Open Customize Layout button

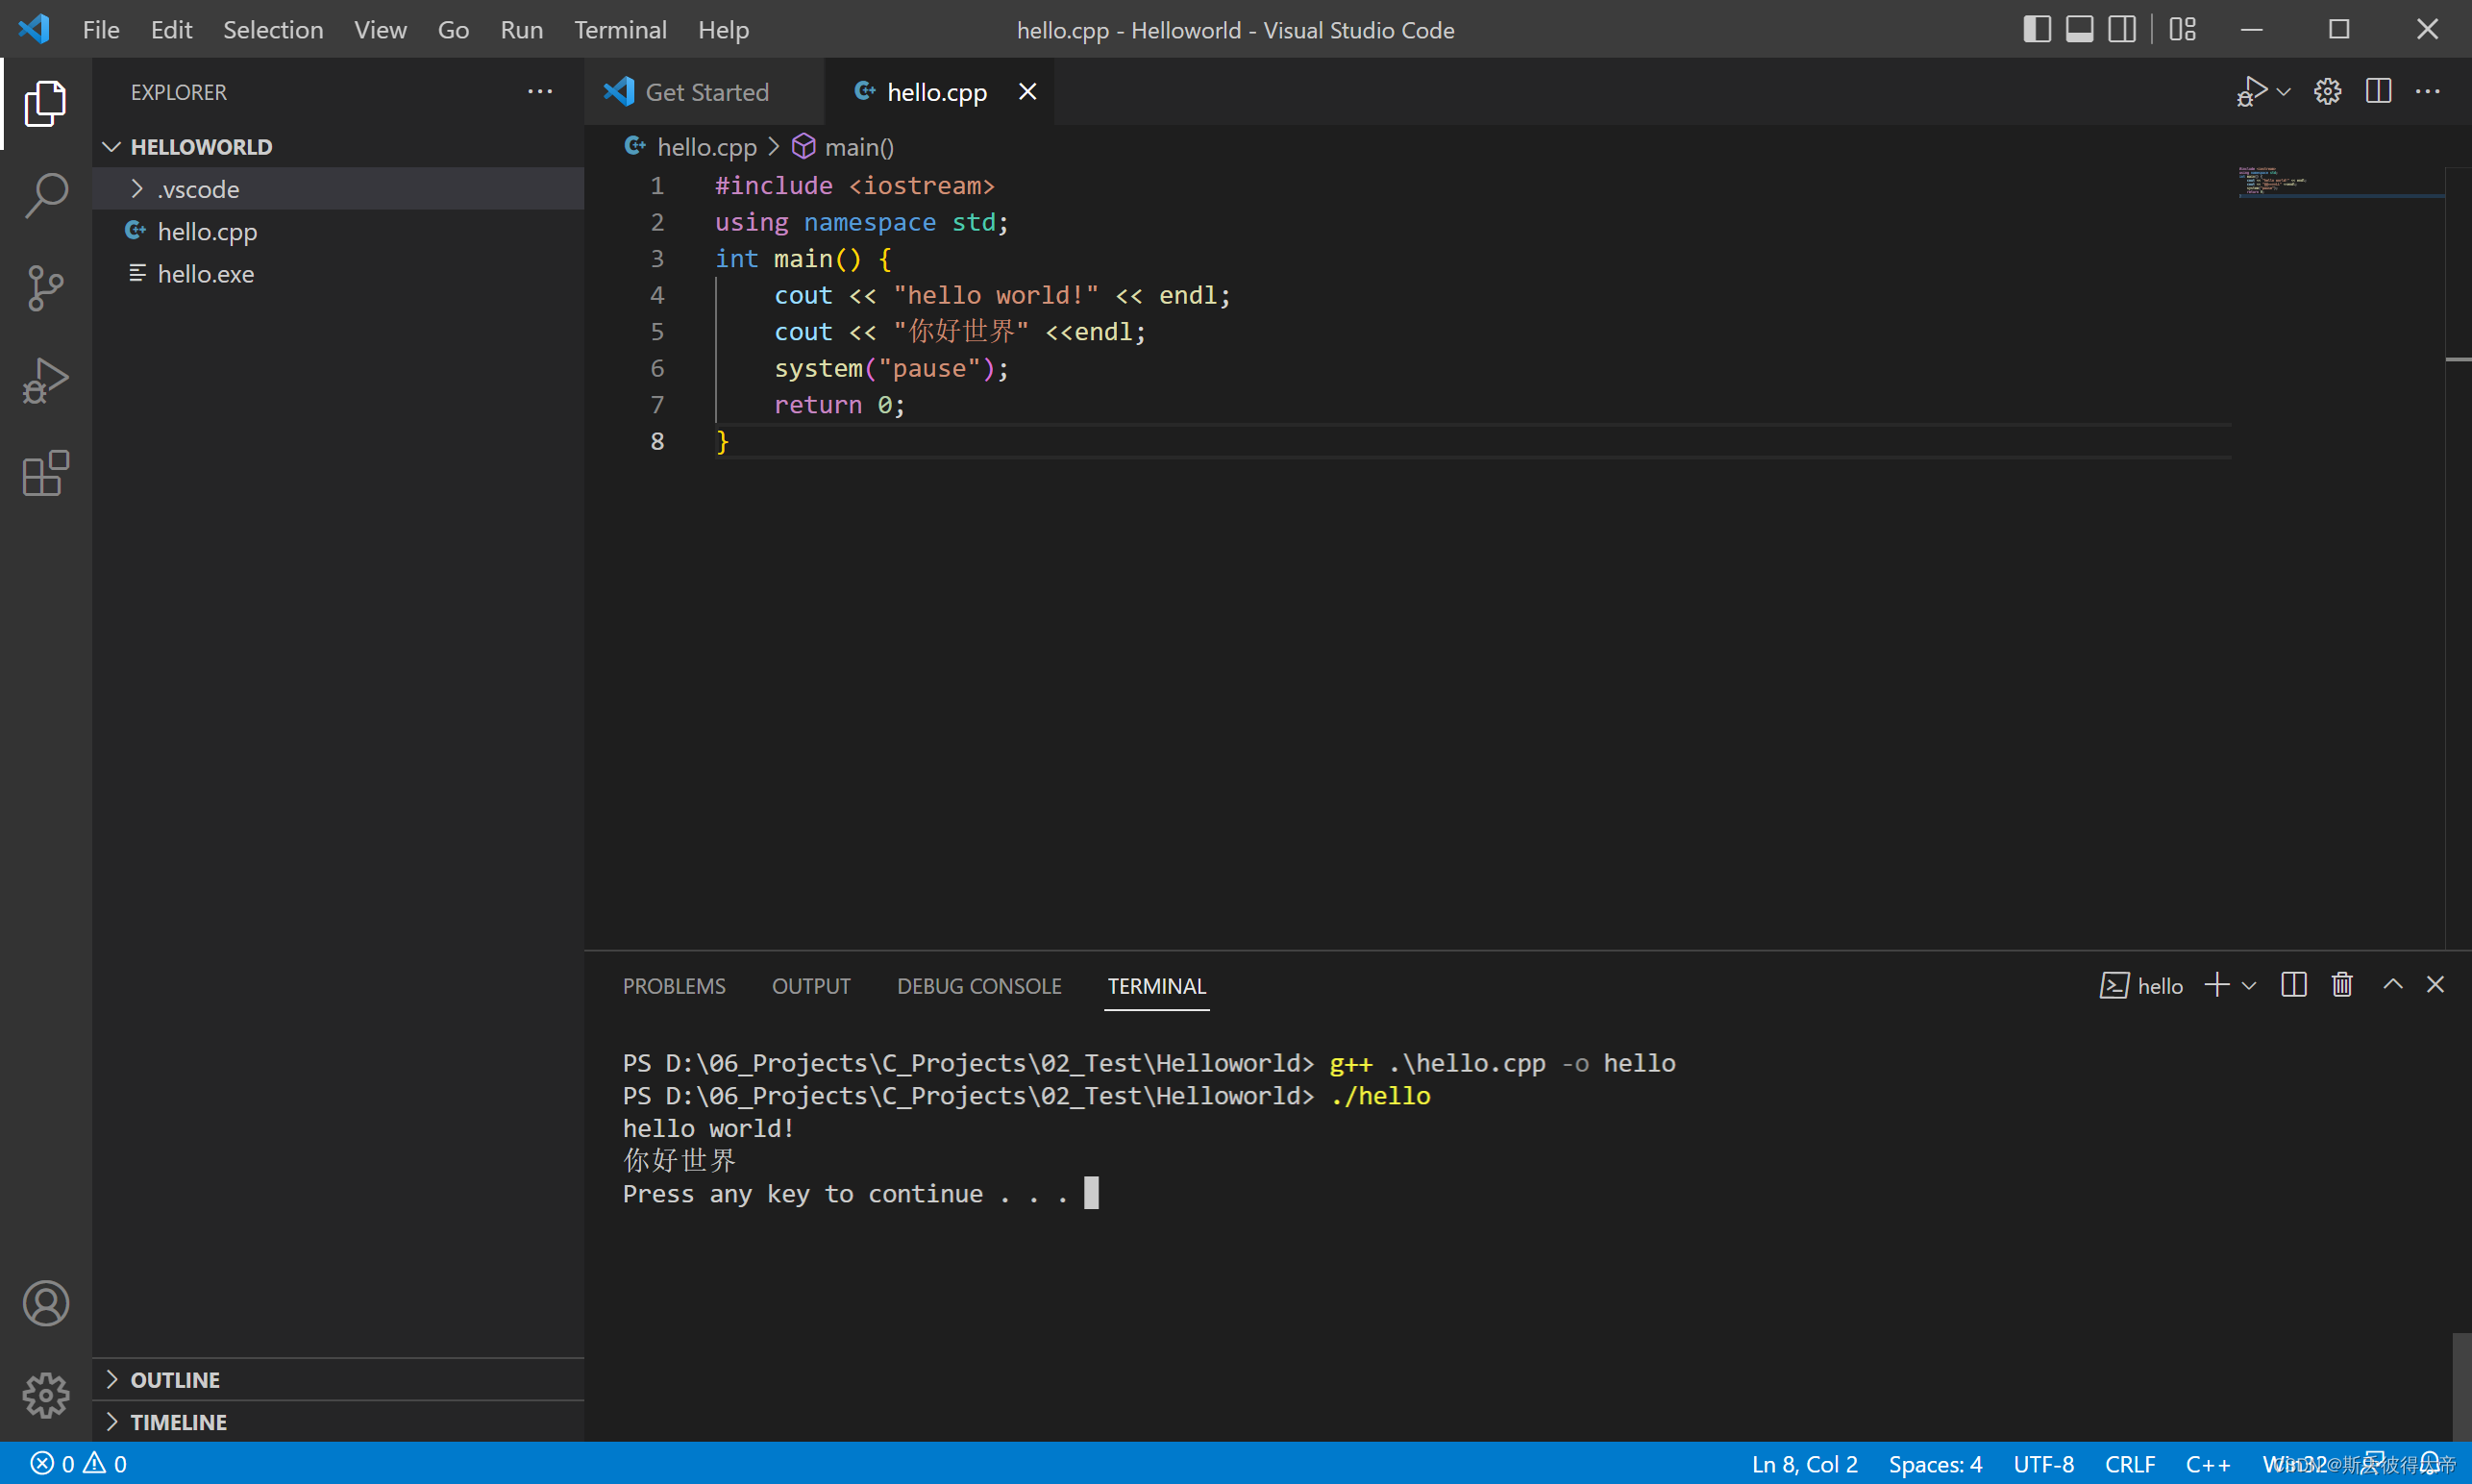click(2182, 29)
